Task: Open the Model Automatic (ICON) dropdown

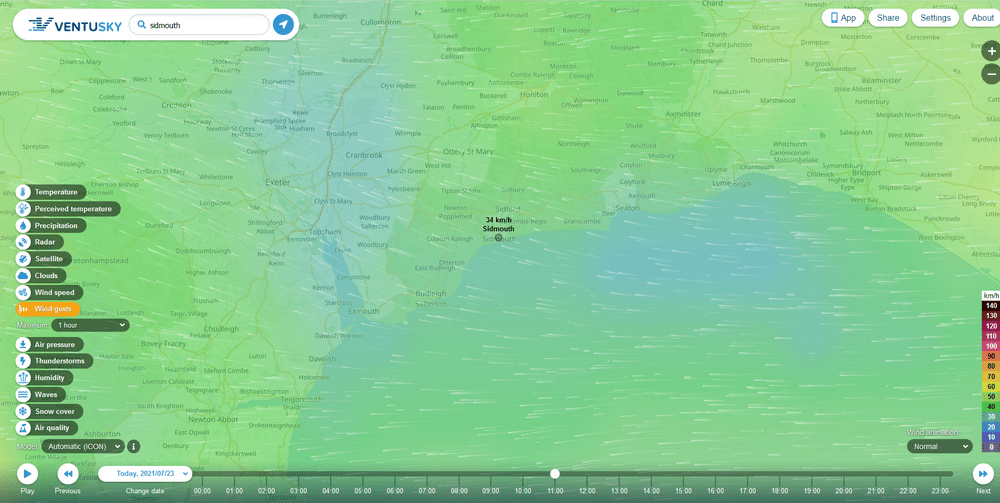Action: pos(96,446)
